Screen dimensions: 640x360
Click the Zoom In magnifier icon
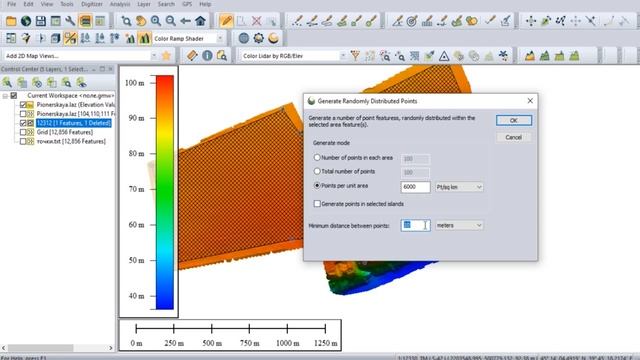(x=156, y=21)
